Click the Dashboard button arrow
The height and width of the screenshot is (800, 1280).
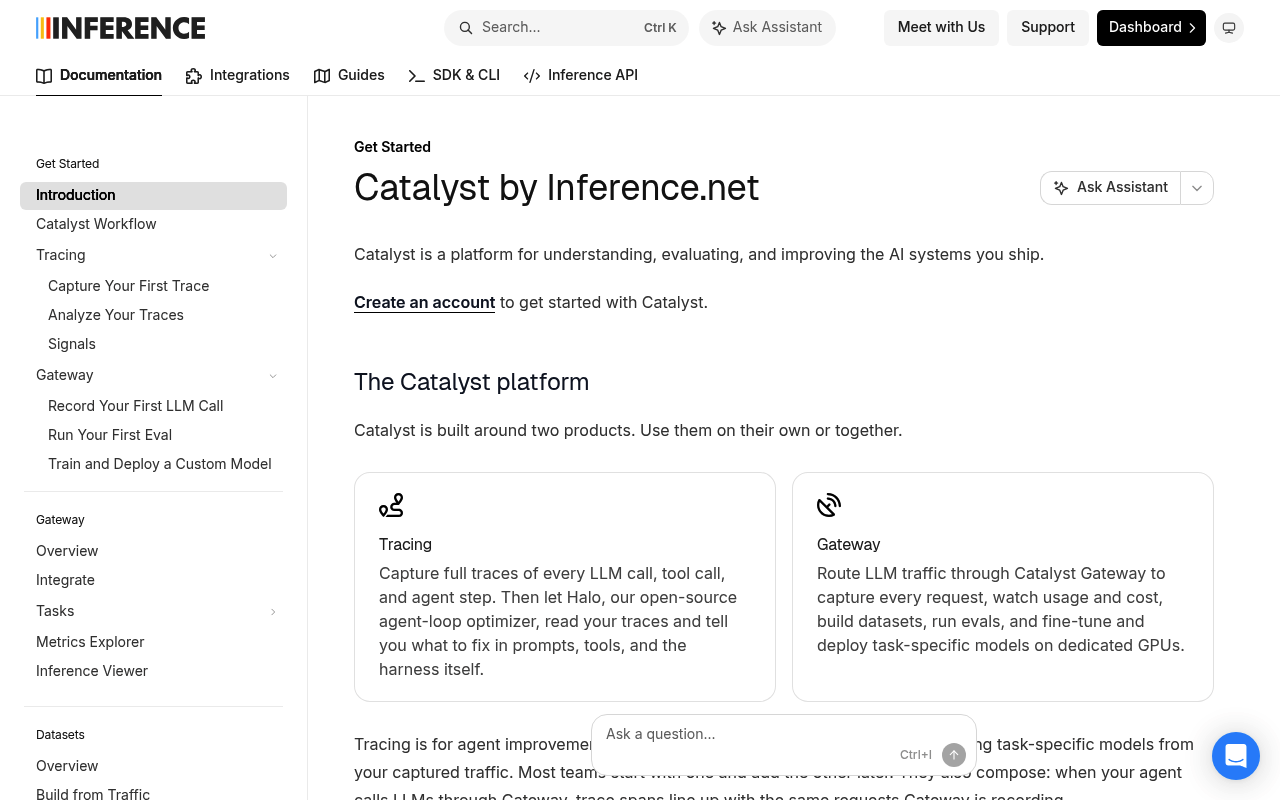[x=1192, y=28]
